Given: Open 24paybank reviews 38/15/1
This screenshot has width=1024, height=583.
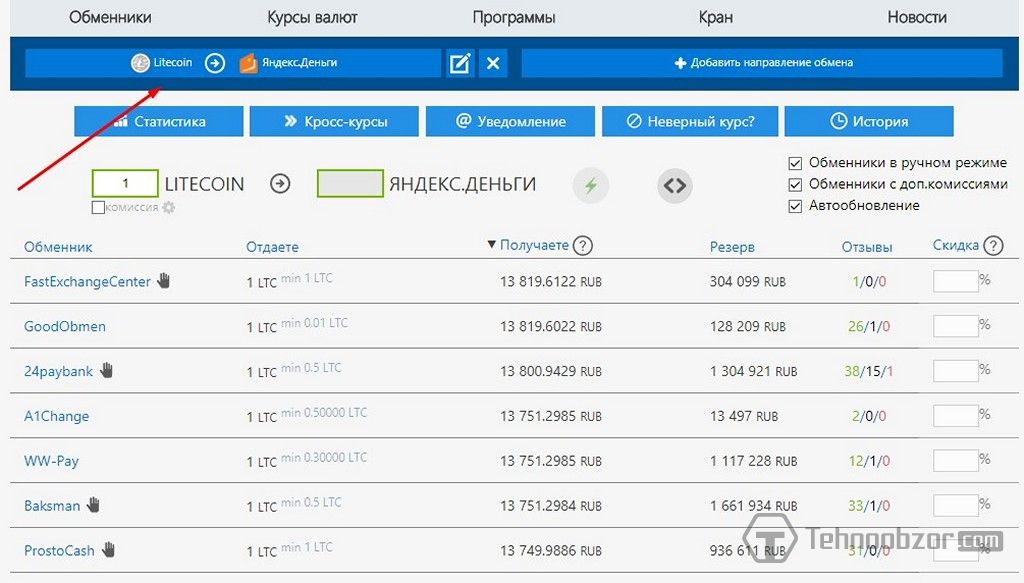Looking at the screenshot, I should coord(869,371).
